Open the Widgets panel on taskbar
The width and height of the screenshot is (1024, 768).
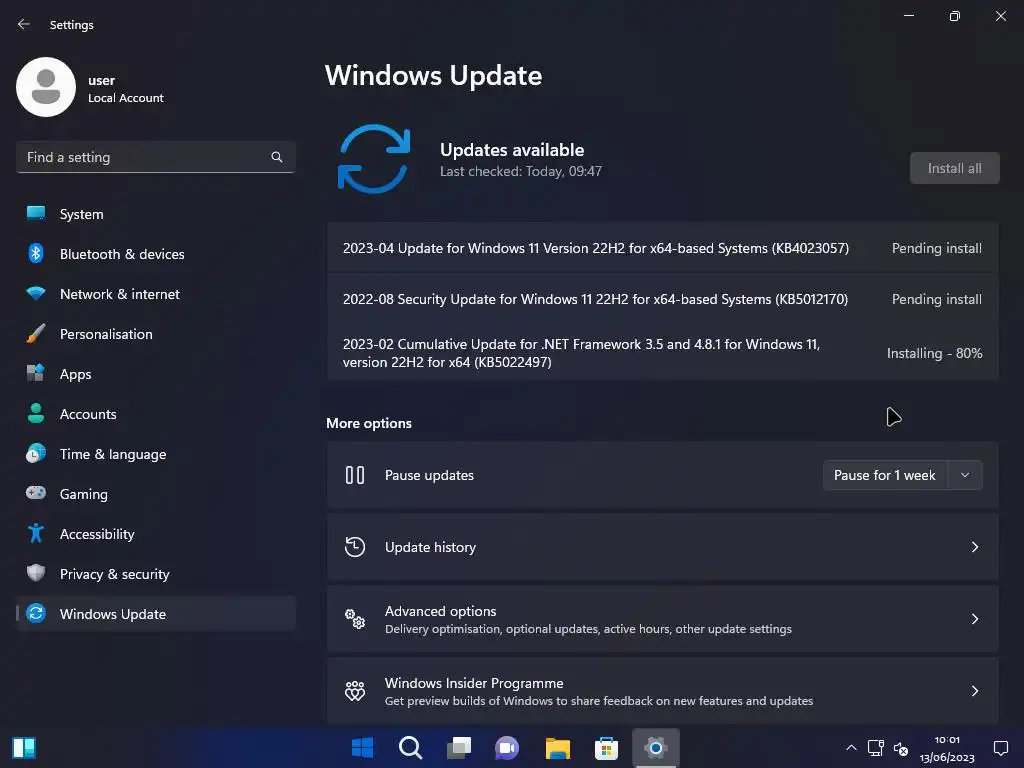(x=24, y=748)
